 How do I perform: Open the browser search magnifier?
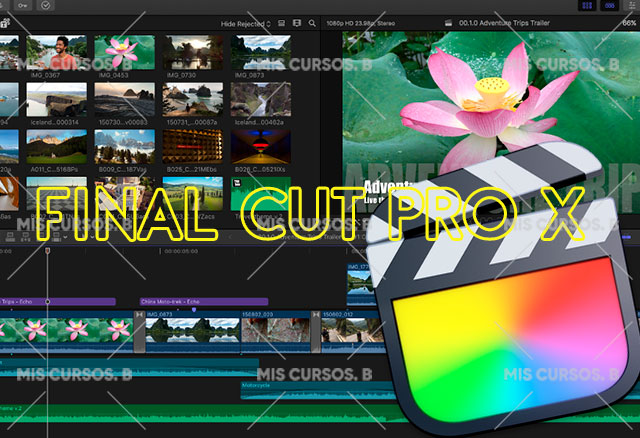[312, 23]
